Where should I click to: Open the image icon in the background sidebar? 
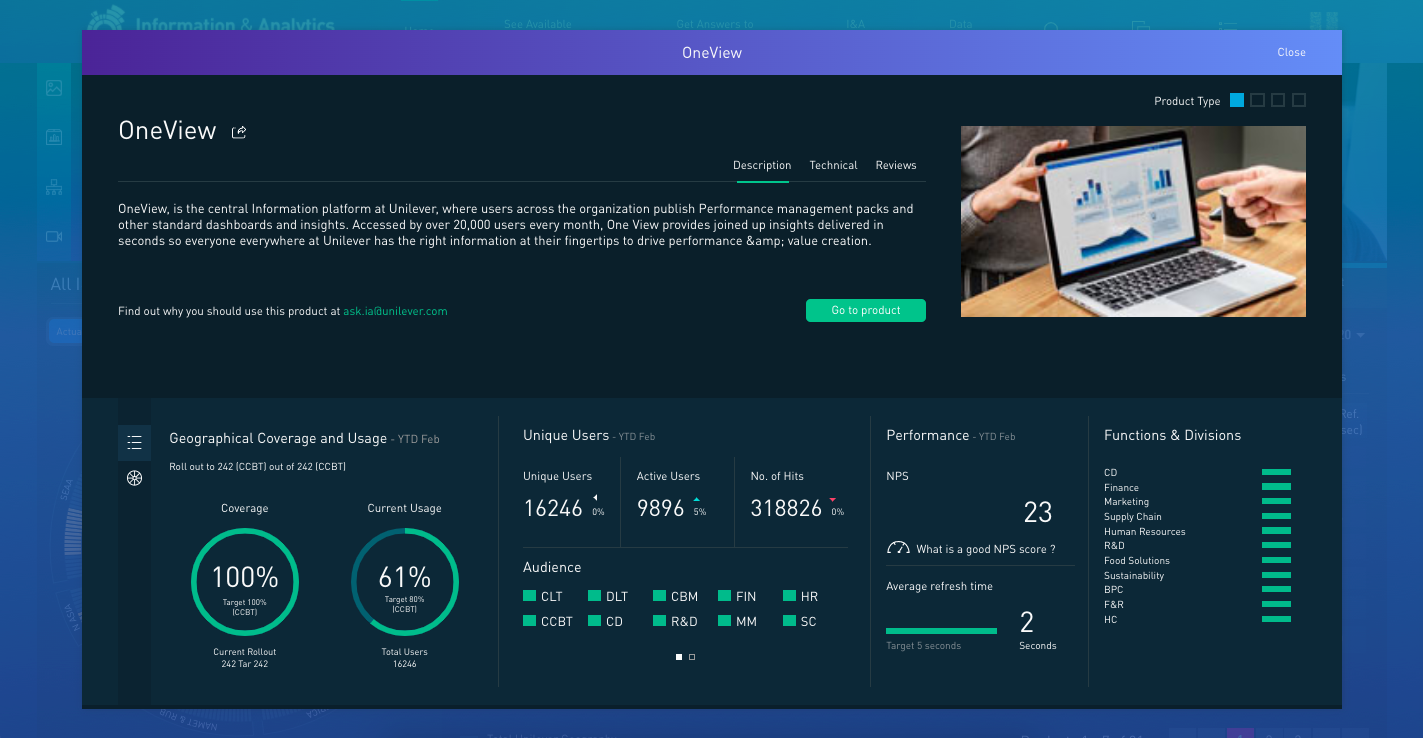(x=54, y=88)
